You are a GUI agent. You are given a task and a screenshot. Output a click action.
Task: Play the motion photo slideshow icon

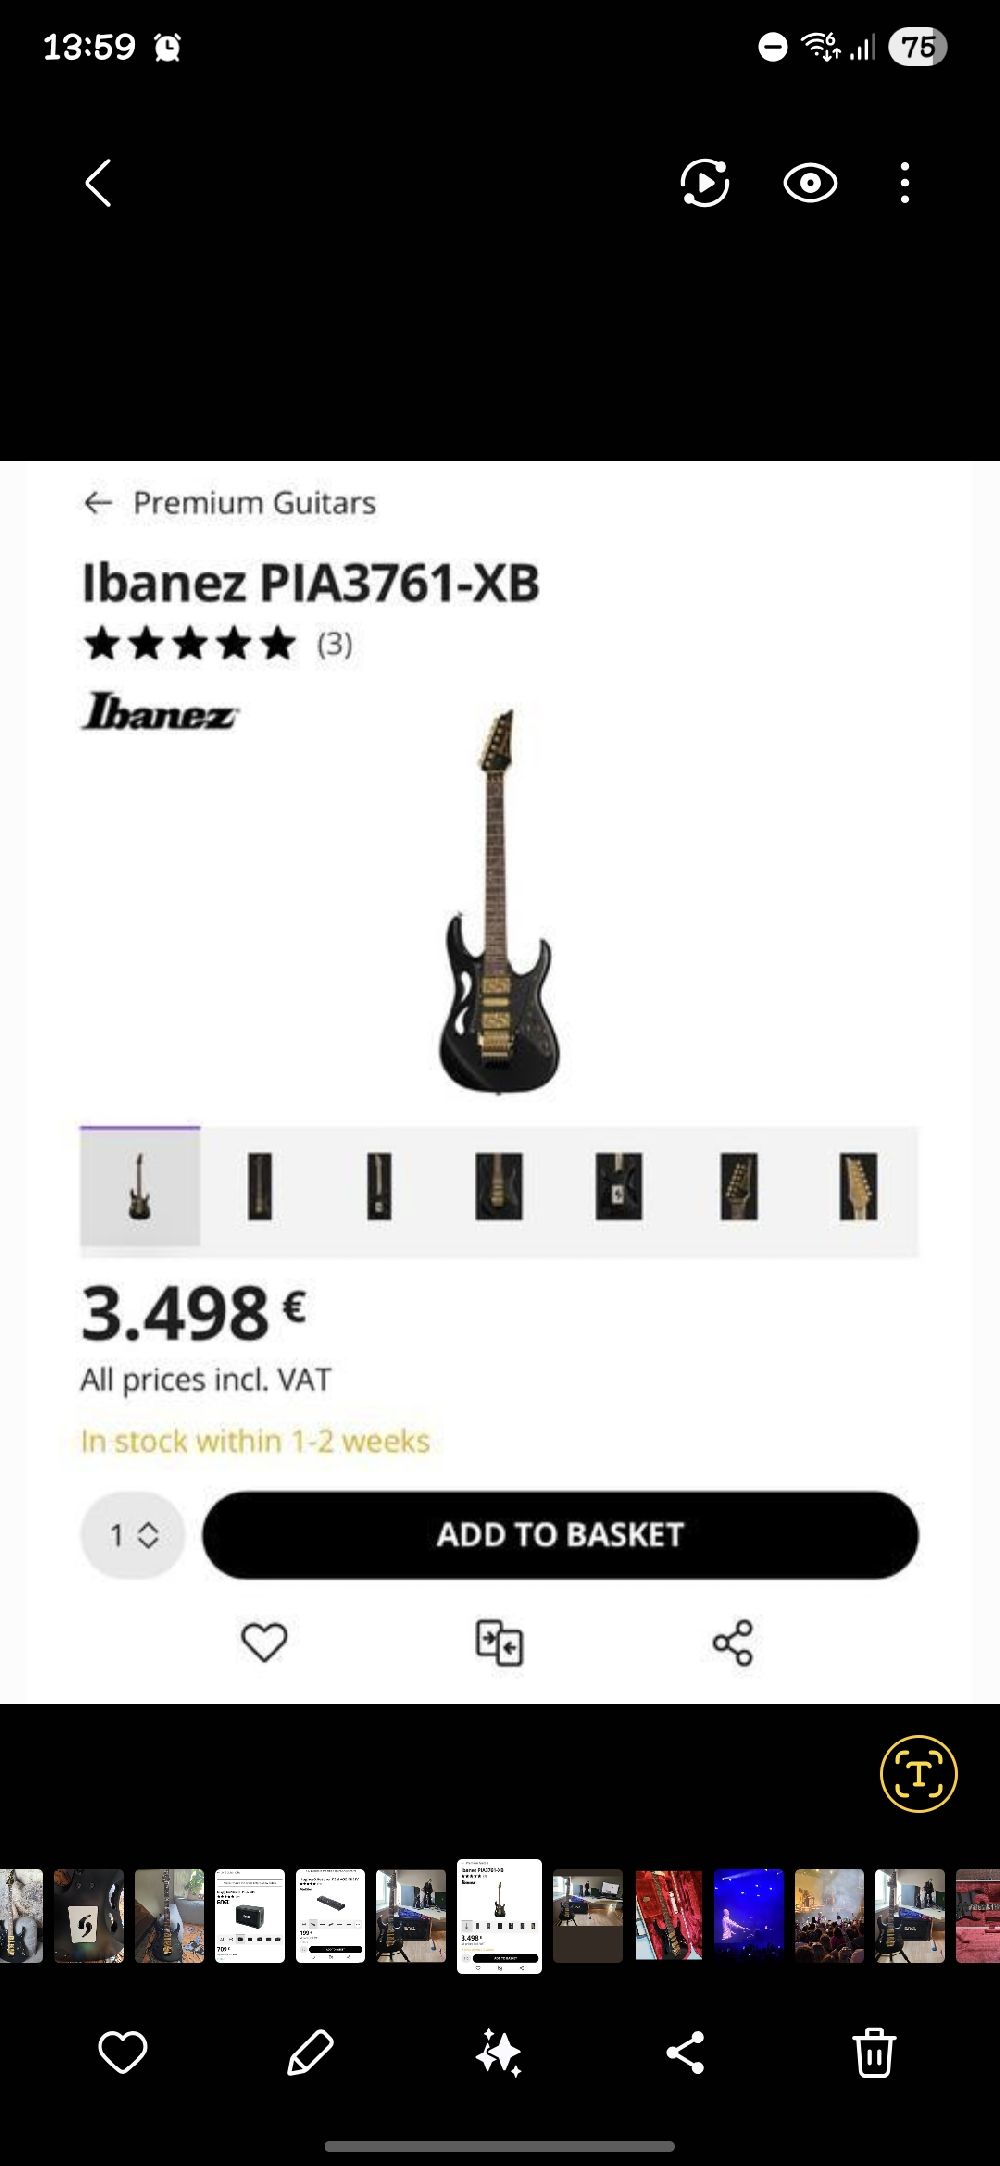tap(705, 184)
